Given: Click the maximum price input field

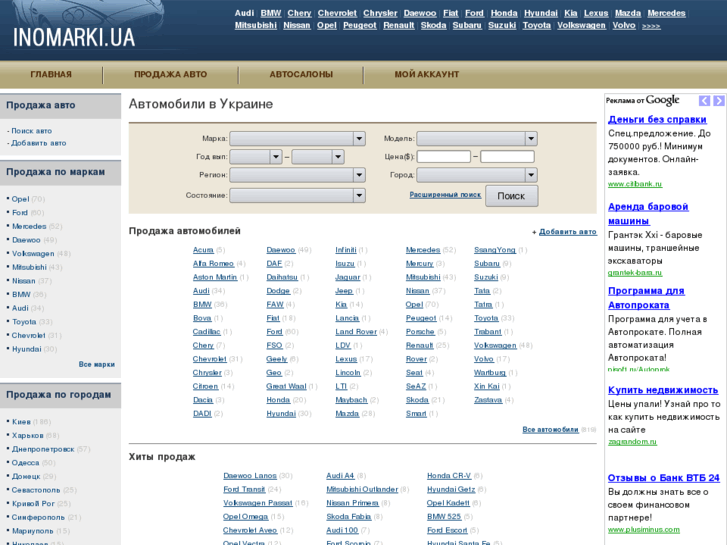Looking at the screenshot, I should click(x=507, y=157).
